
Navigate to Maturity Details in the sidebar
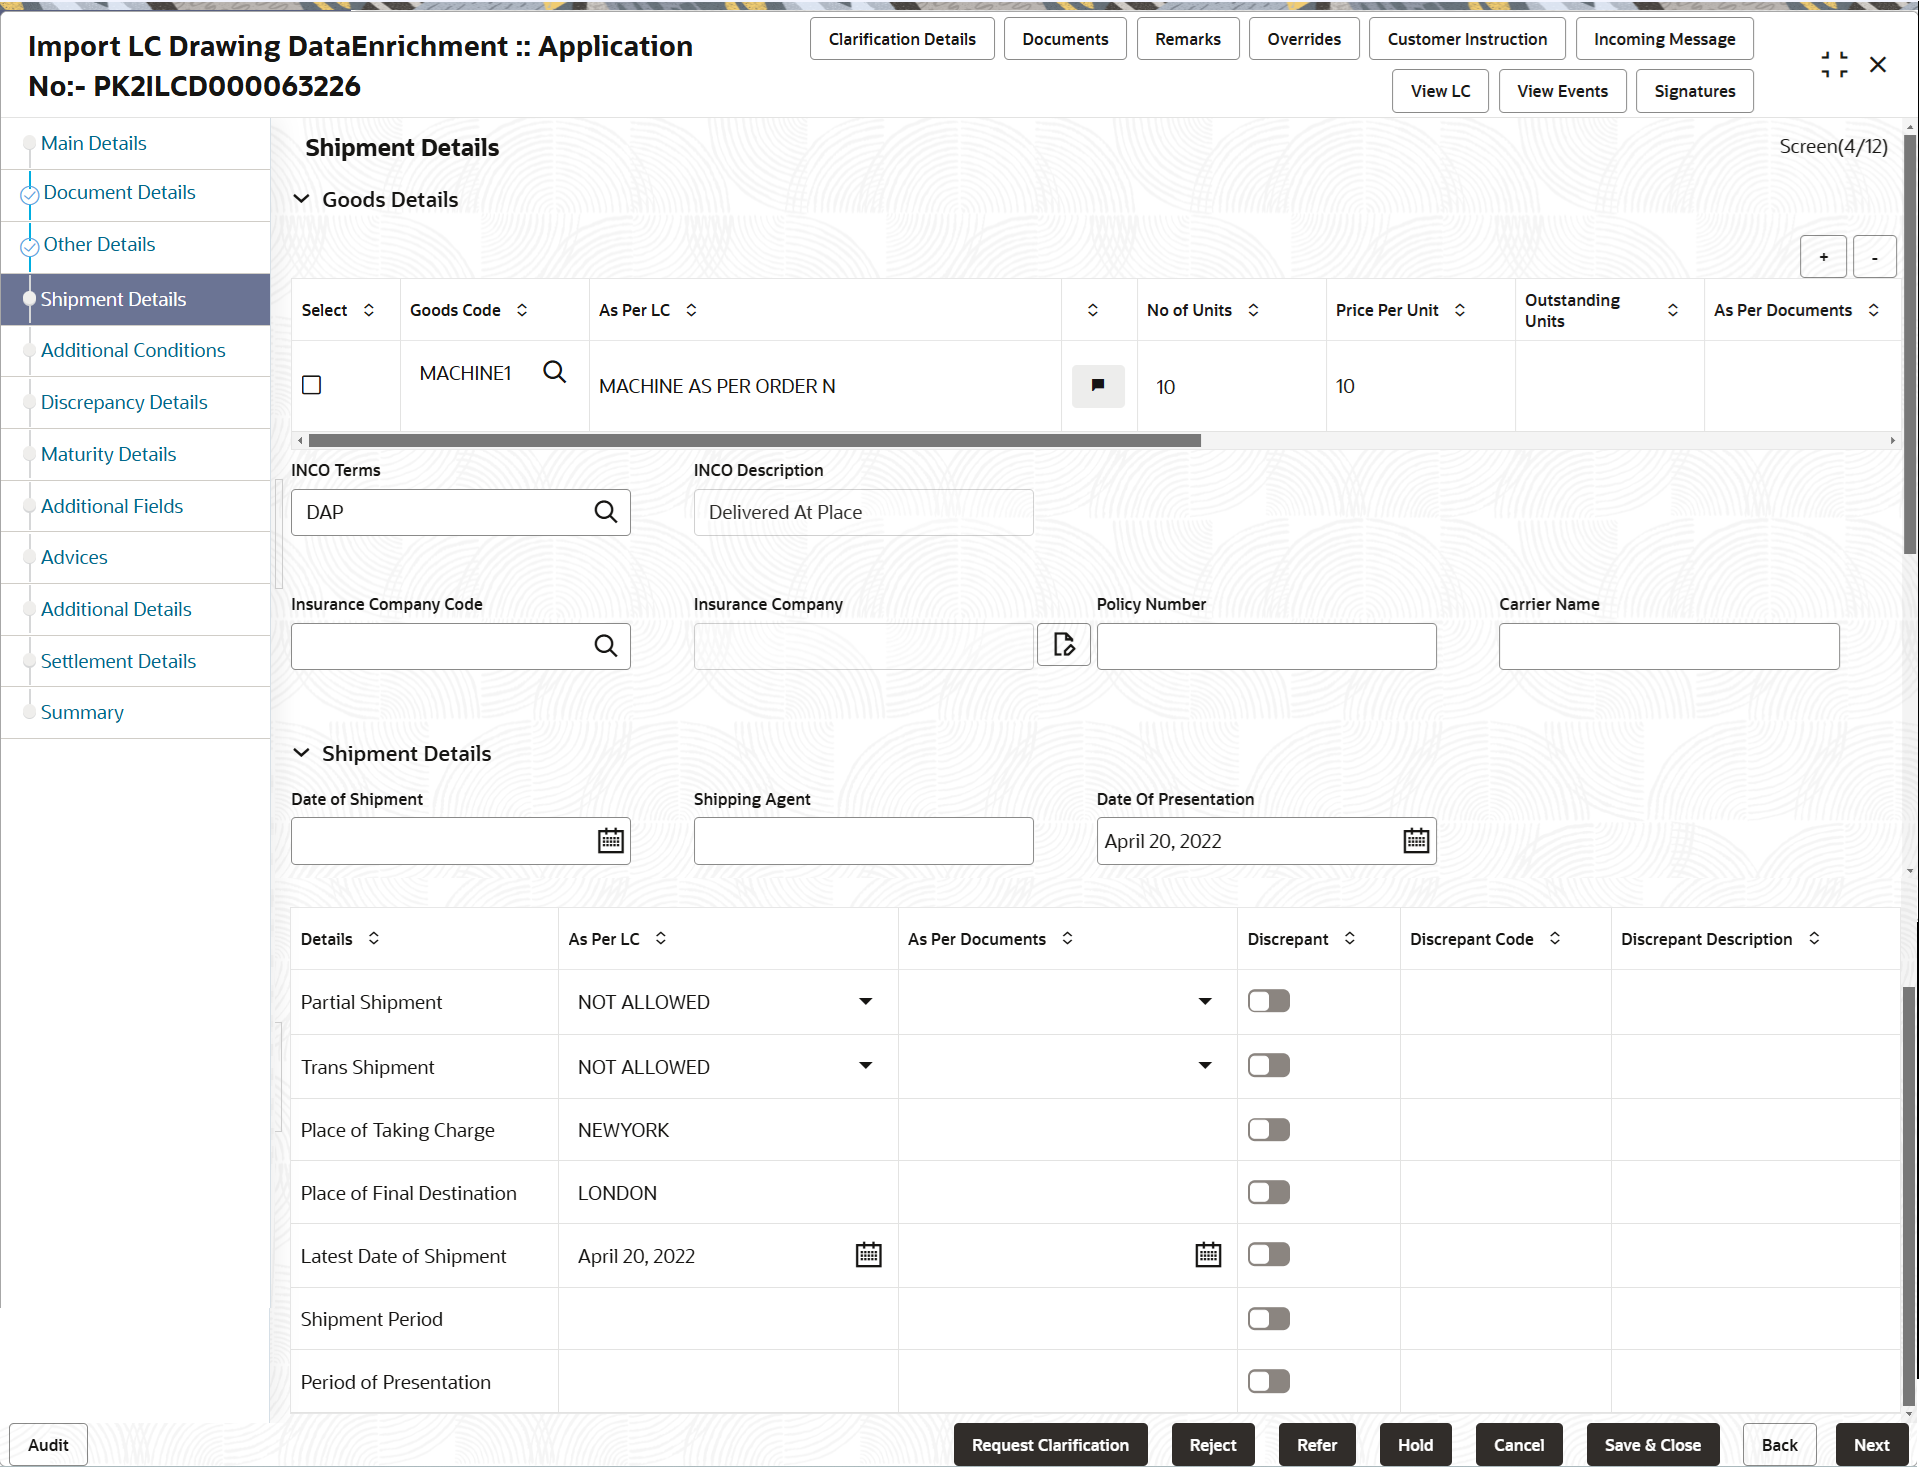pyautogui.click(x=108, y=453)
